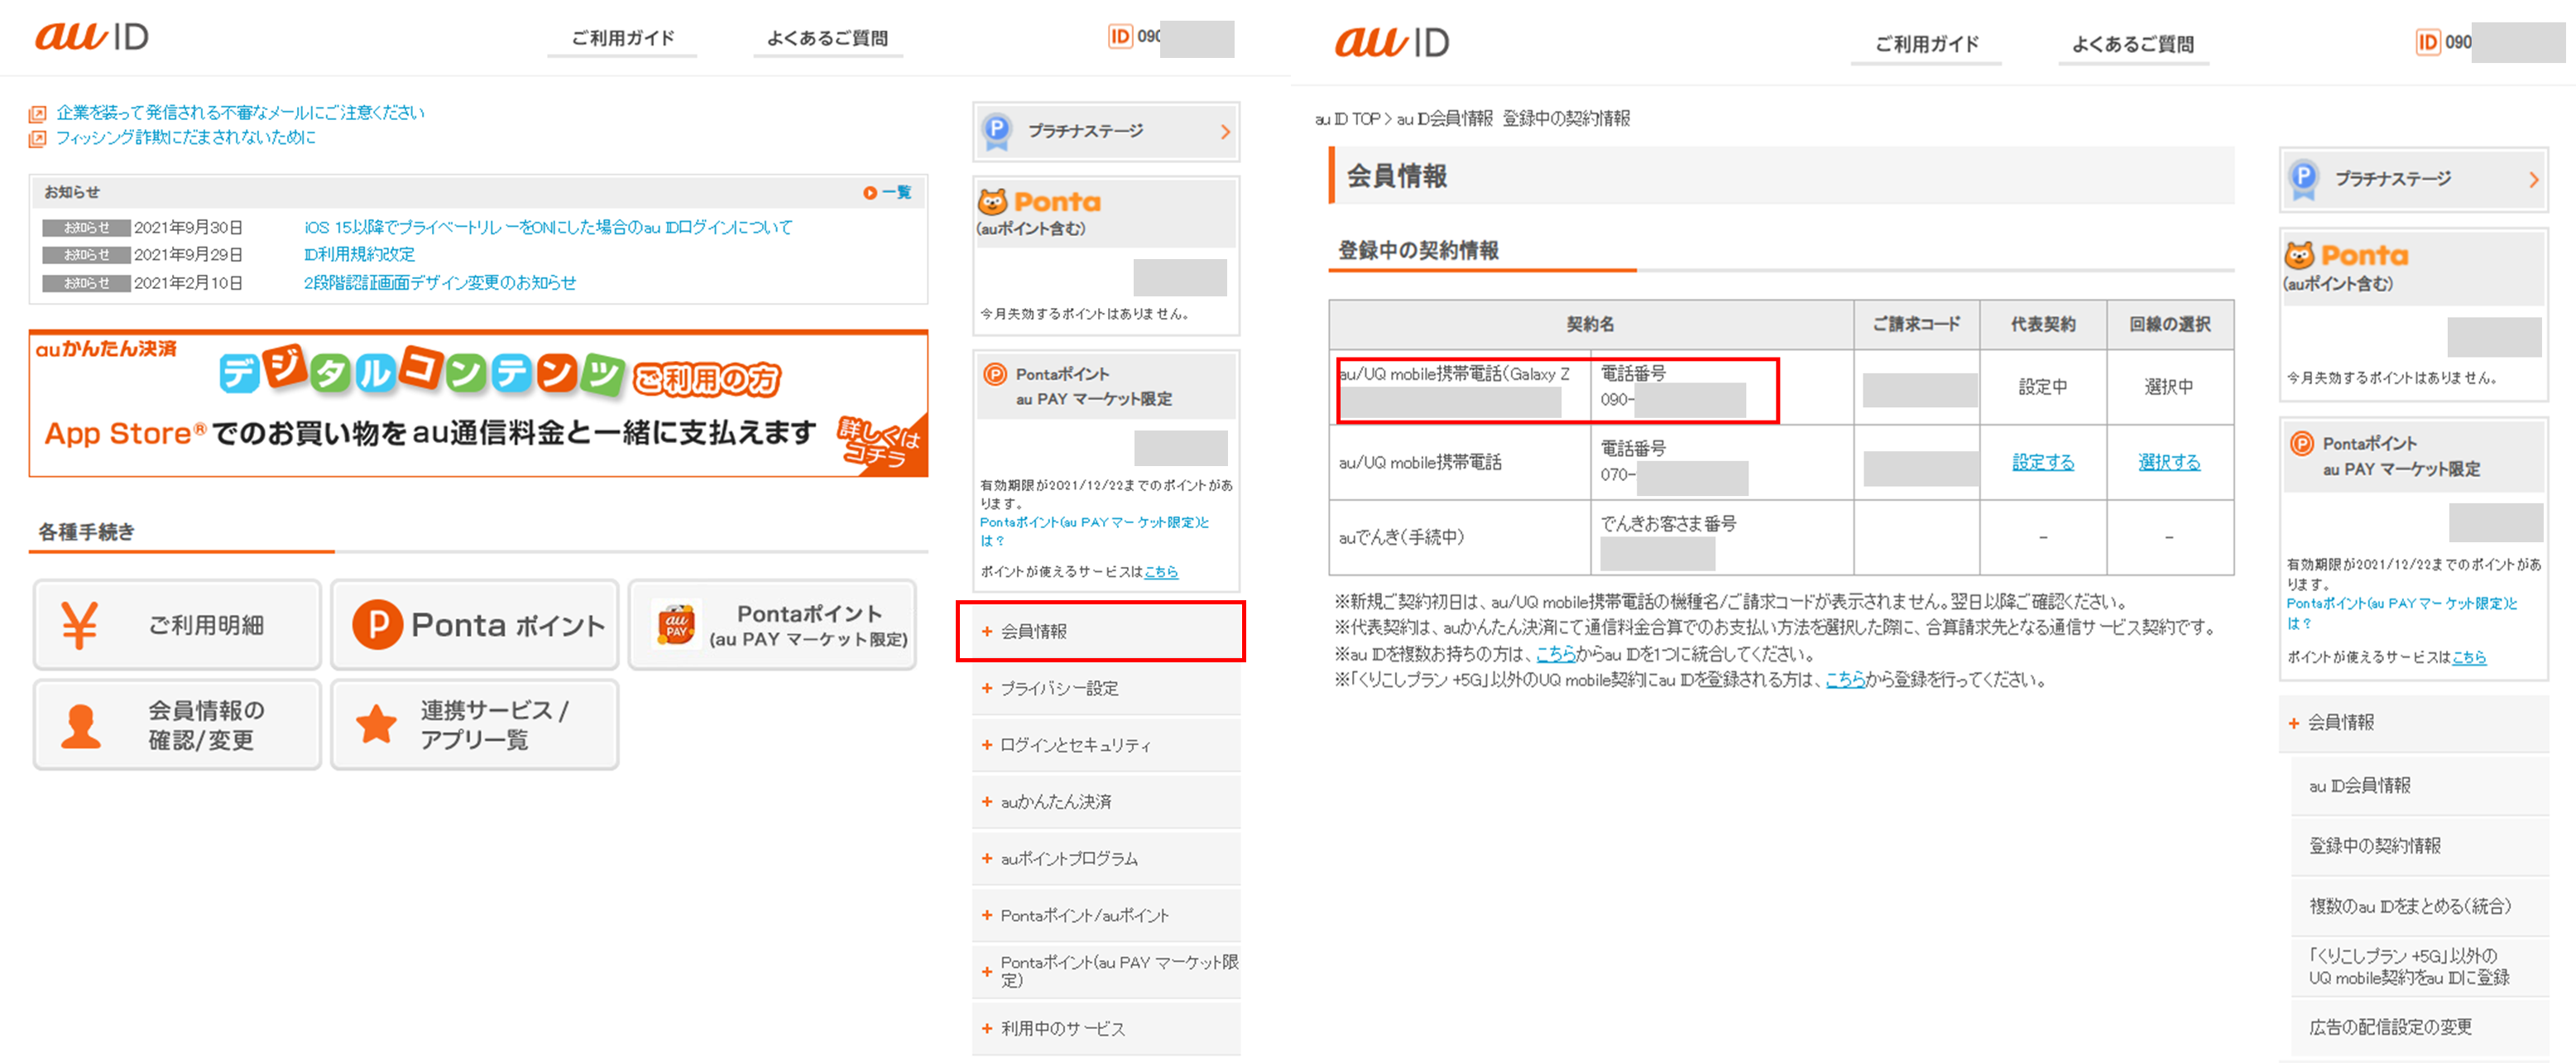2576x1063 pixels.
Task: Click the star icon for 連携サービス/アプリ一覧
Action: 377,725
